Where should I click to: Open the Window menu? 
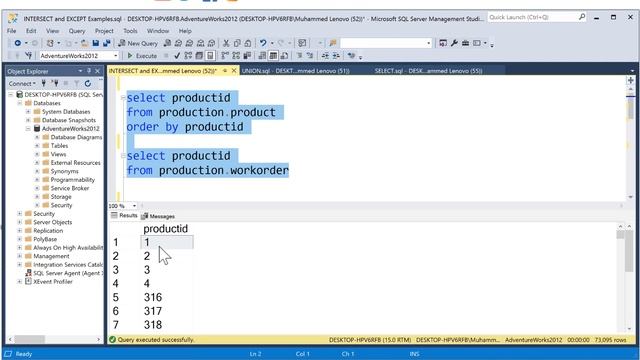[x=158, y=31]
